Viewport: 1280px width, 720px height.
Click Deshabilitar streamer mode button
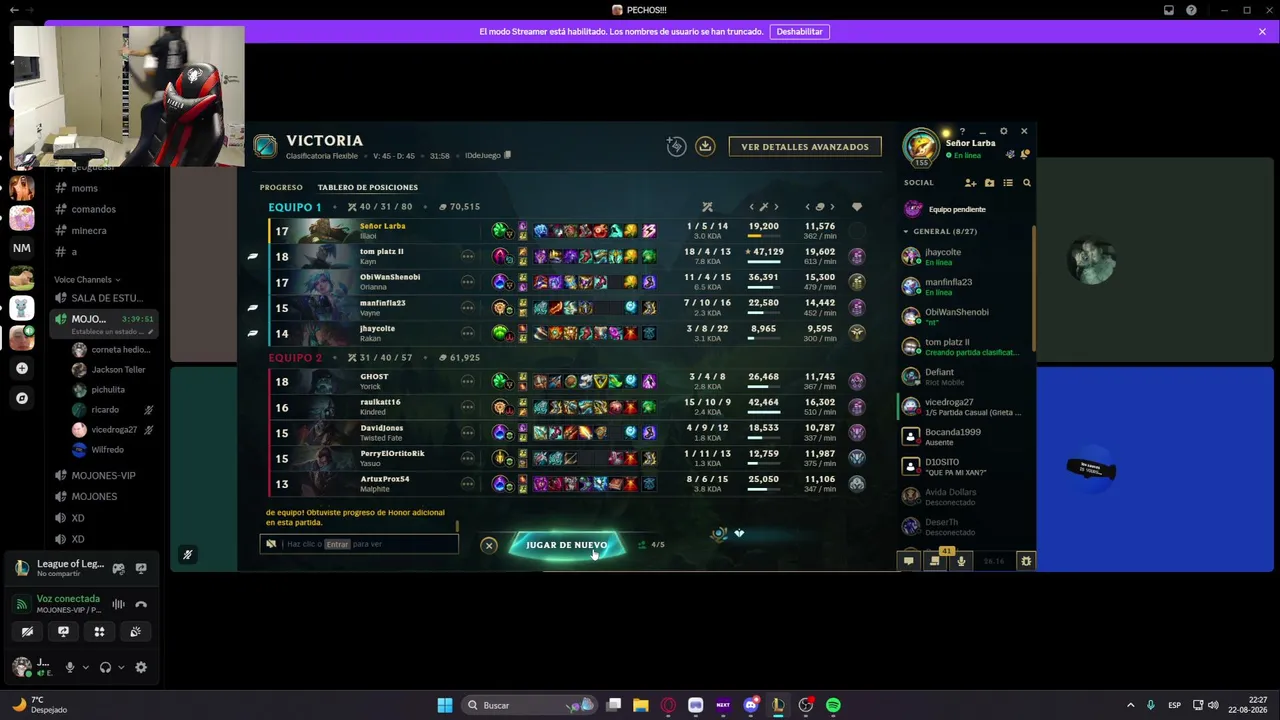800,32
